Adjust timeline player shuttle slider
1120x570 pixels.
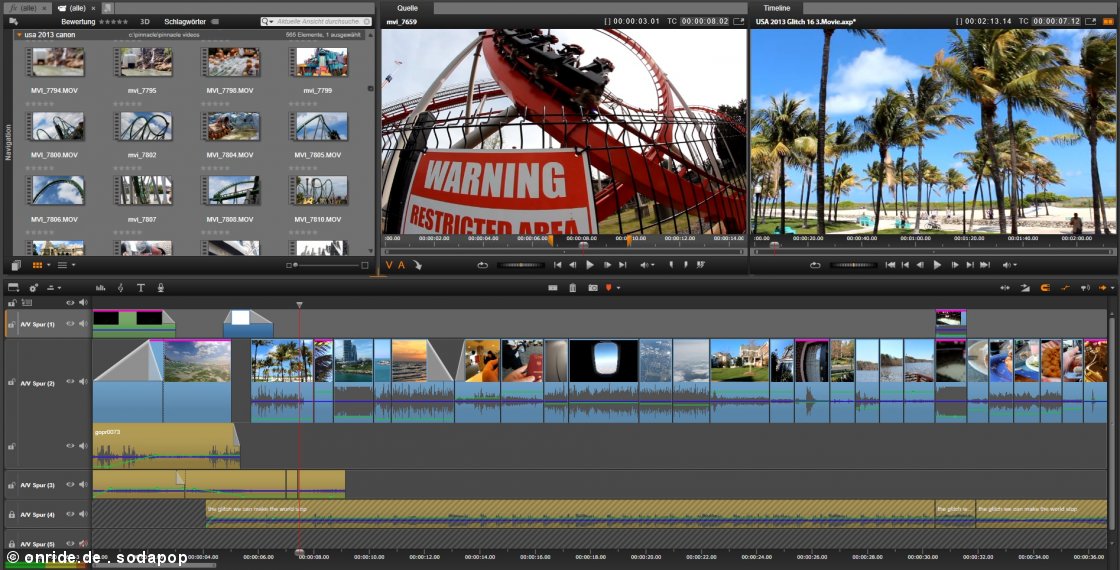[x=853, y=265]
